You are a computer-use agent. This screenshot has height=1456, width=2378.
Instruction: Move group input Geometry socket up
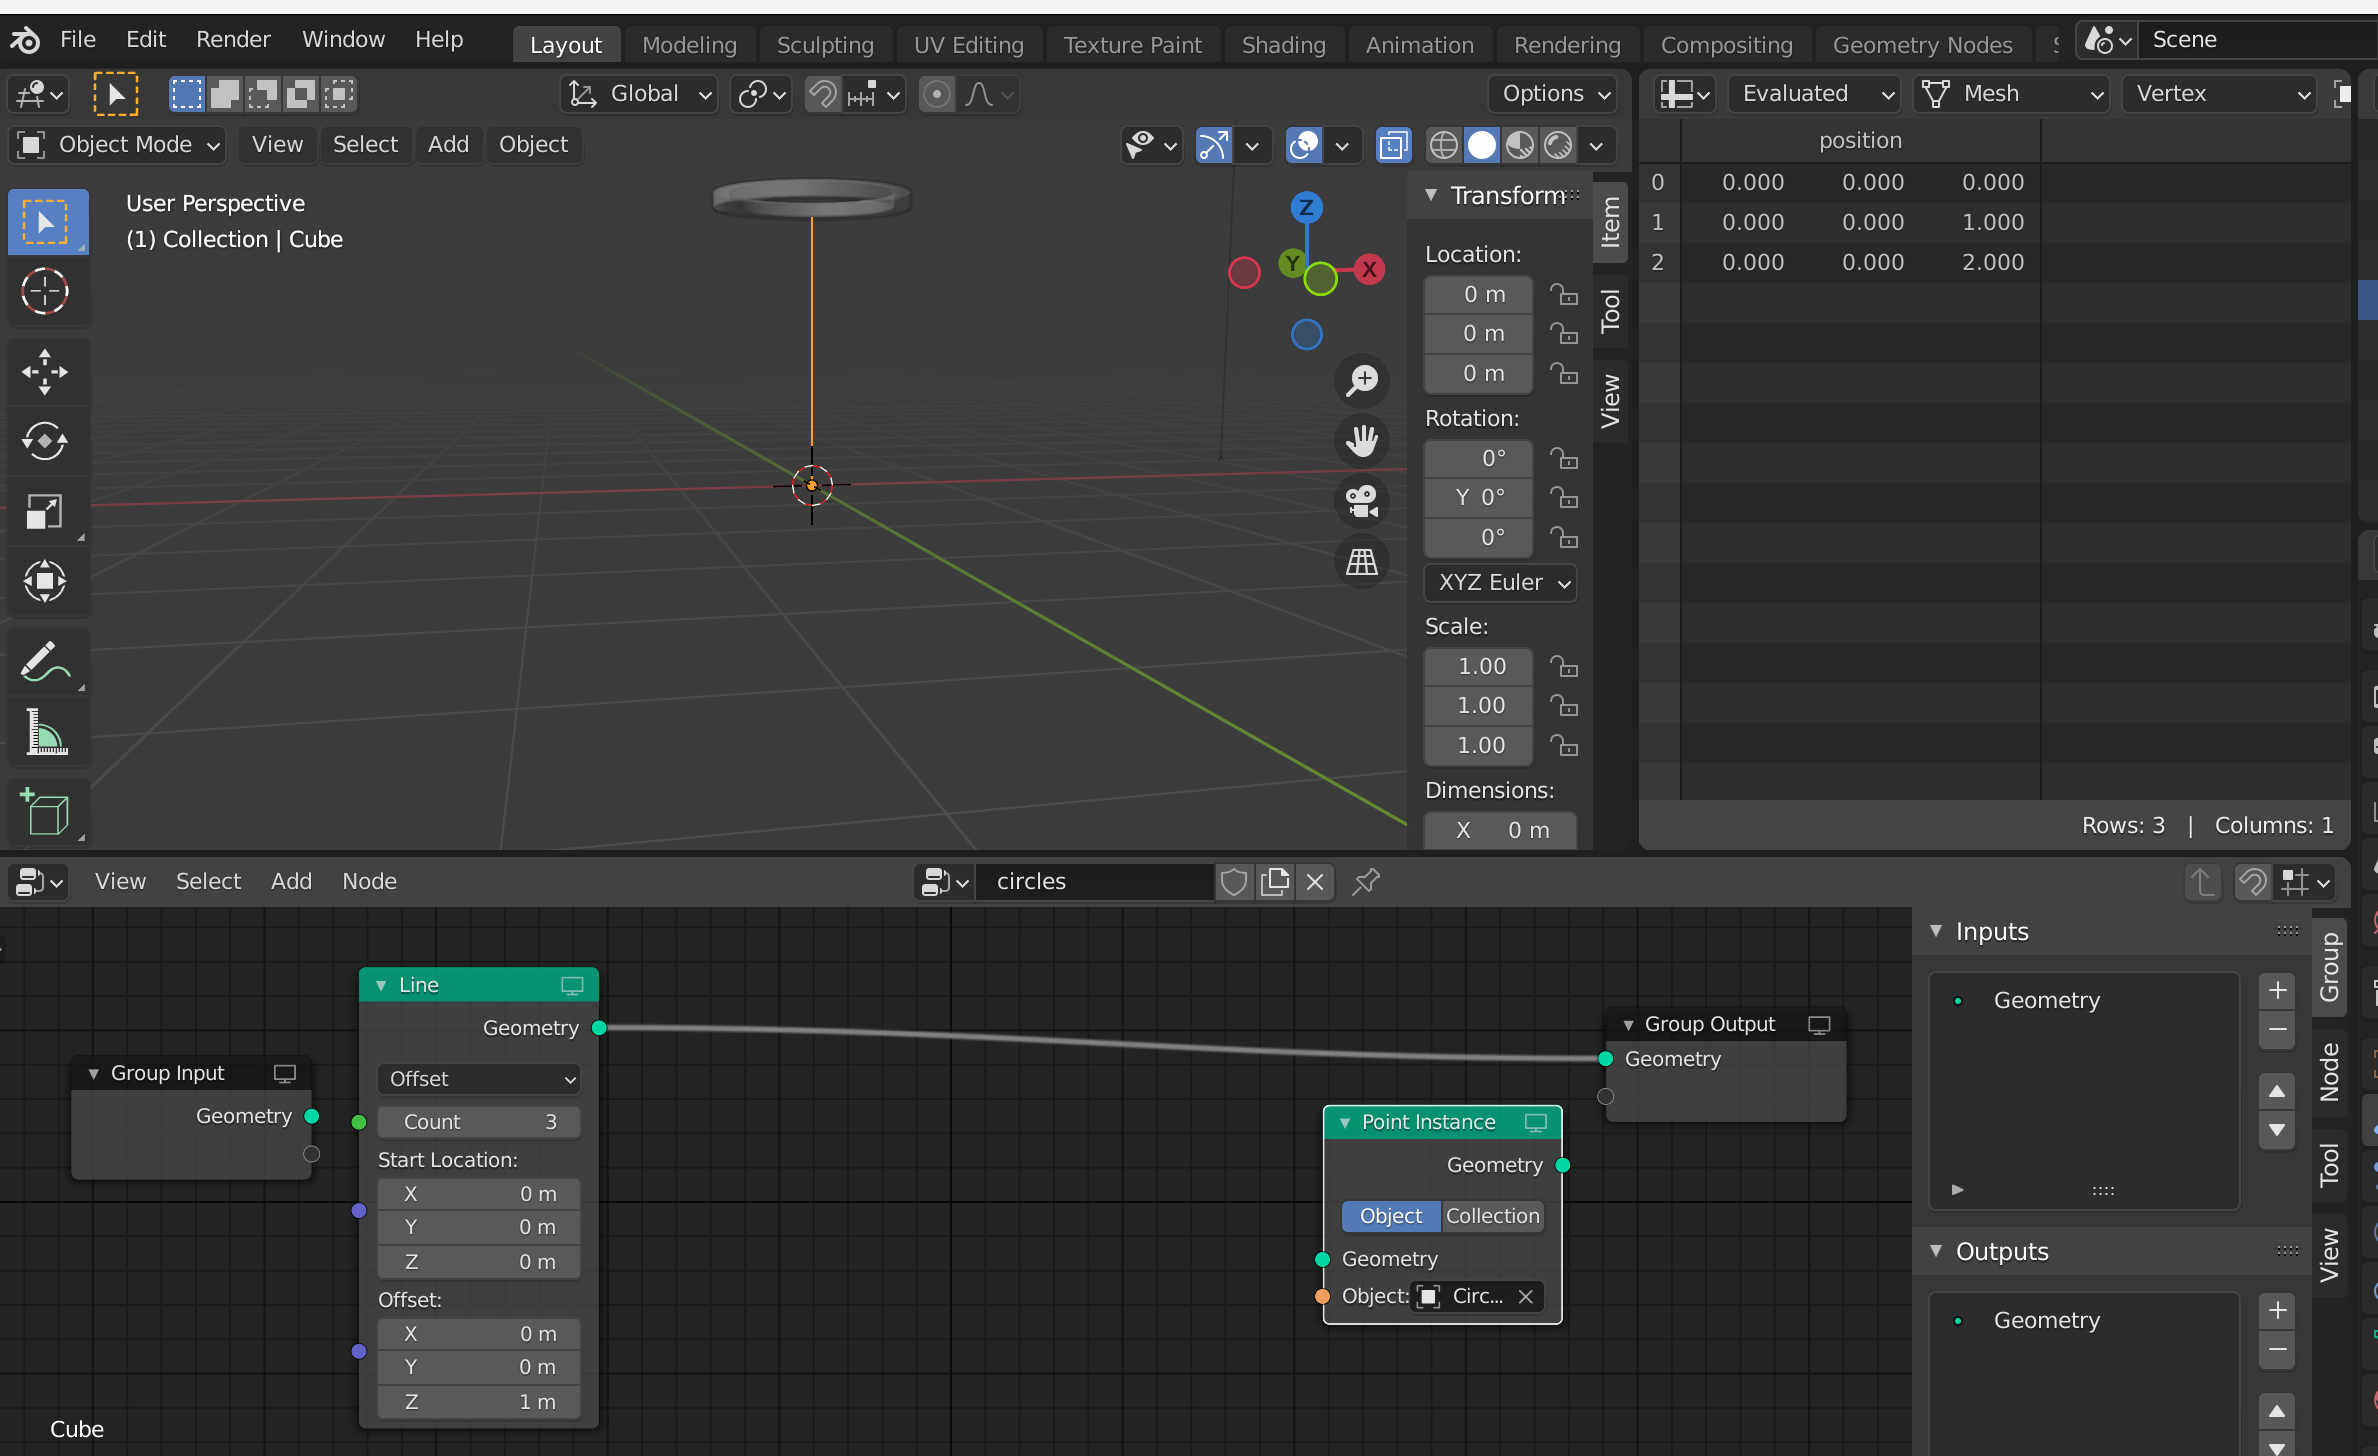(2277, 1092)
